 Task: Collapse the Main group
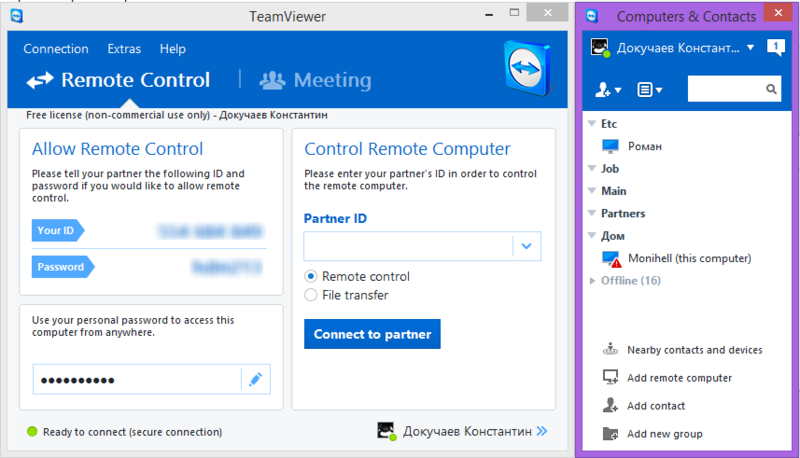point(592,191)
